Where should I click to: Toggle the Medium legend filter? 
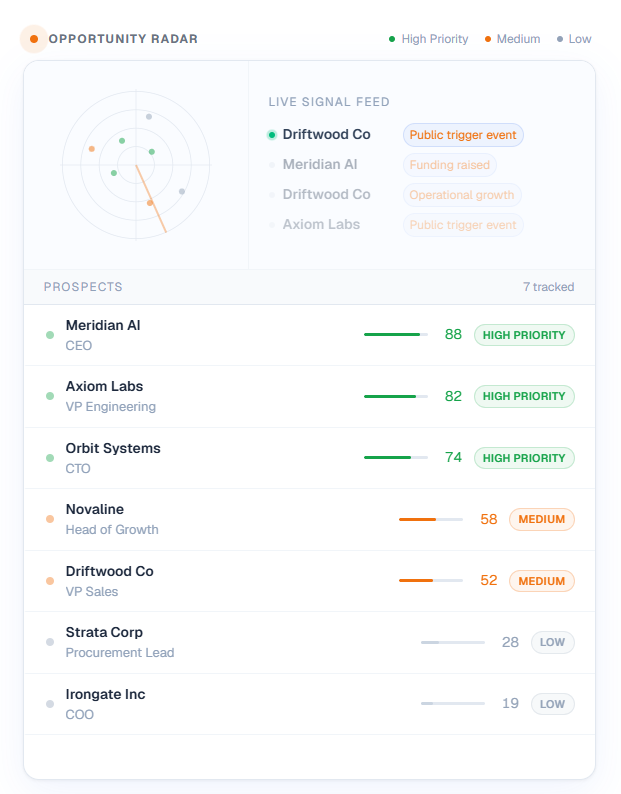(x=513, y=39)
